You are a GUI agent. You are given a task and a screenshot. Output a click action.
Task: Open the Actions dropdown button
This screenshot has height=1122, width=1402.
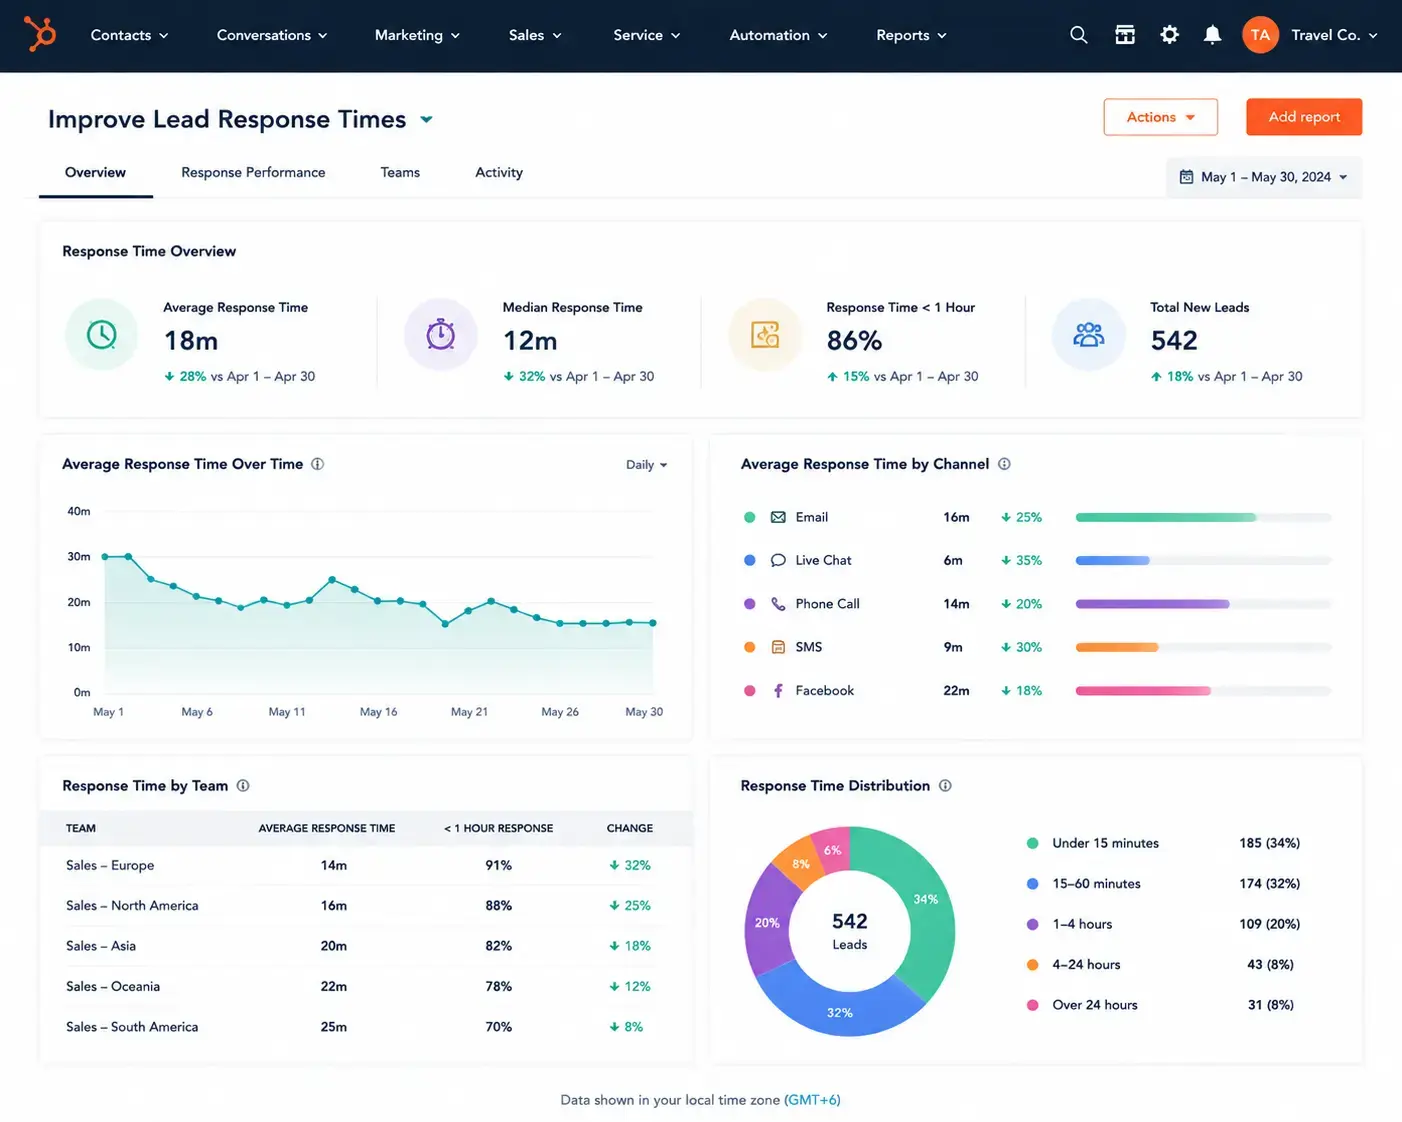(x=1160, y=117)
